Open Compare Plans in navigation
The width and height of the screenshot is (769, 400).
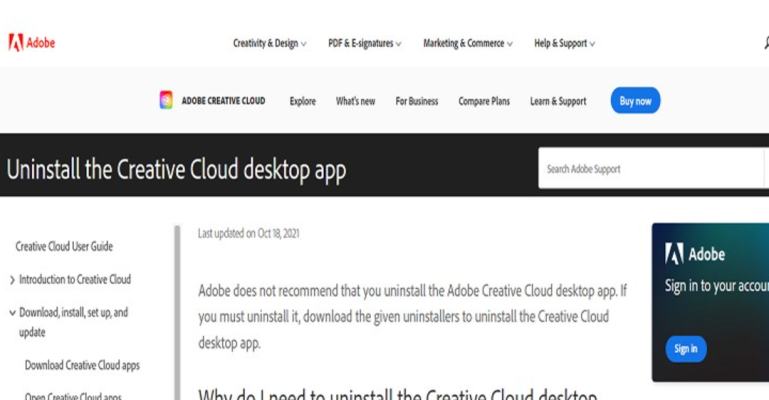pos(484,101)
